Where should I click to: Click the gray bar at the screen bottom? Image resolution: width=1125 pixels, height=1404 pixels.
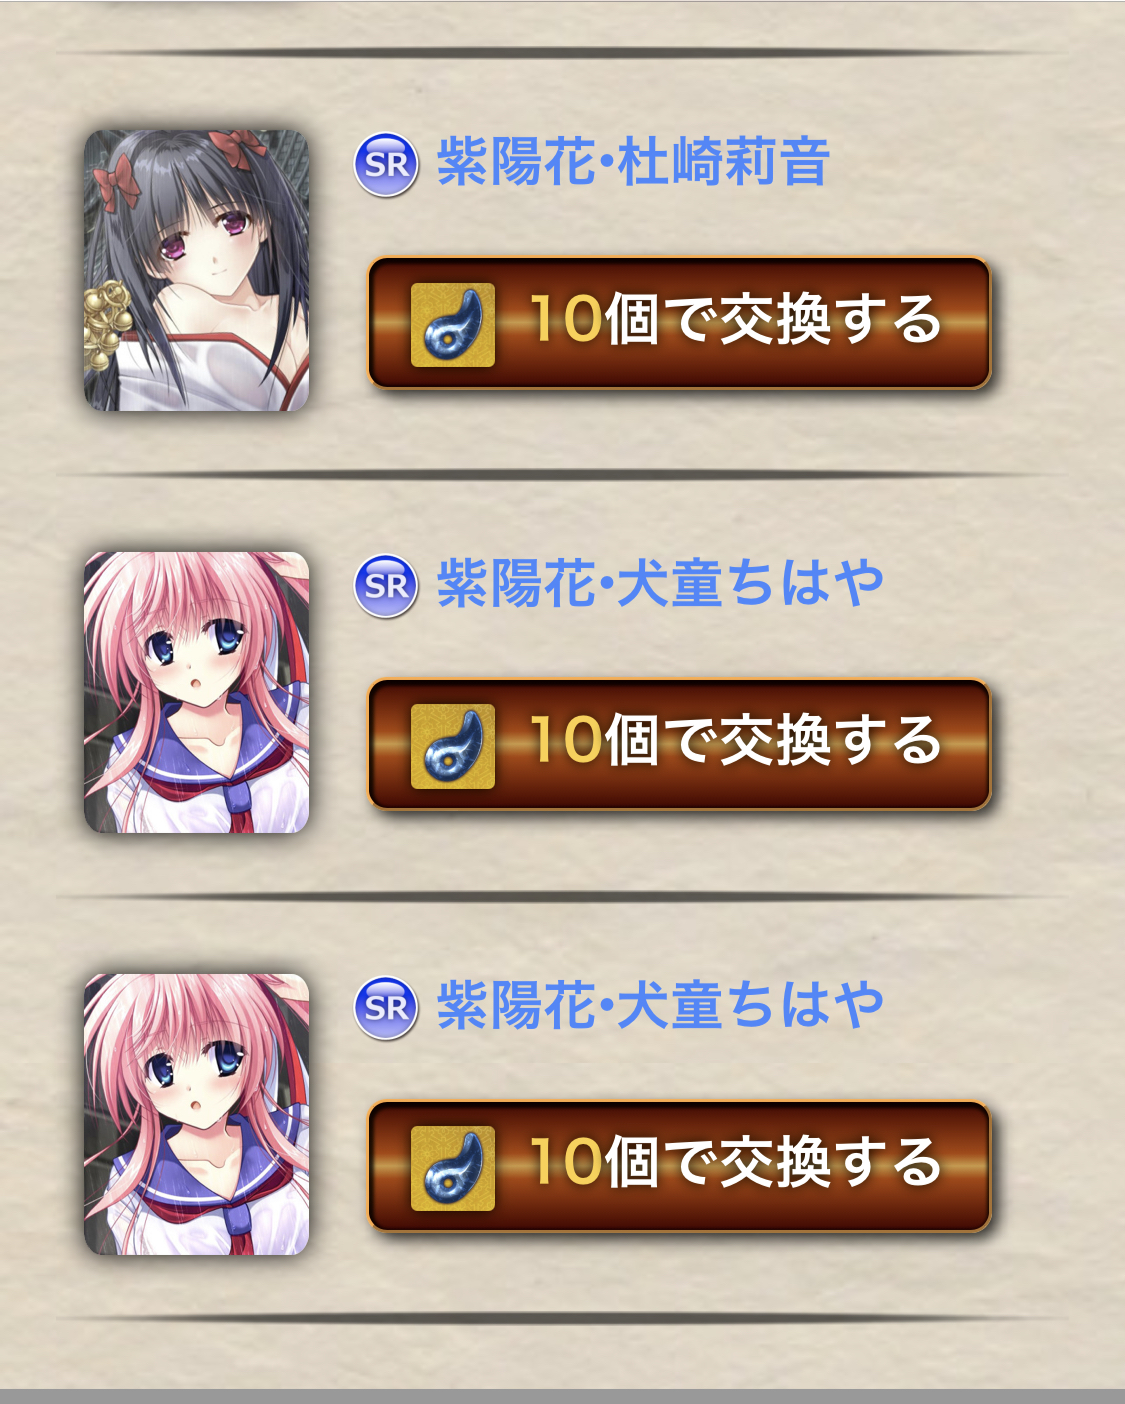(x=562, y=1396)
